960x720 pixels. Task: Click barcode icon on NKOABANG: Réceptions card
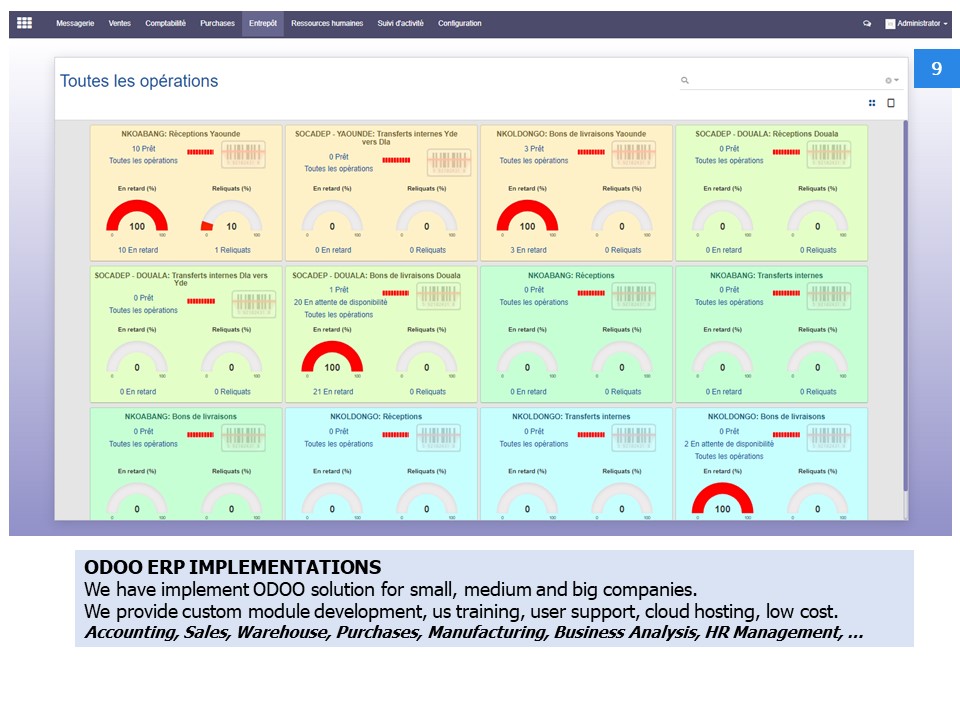click(634, 296)
